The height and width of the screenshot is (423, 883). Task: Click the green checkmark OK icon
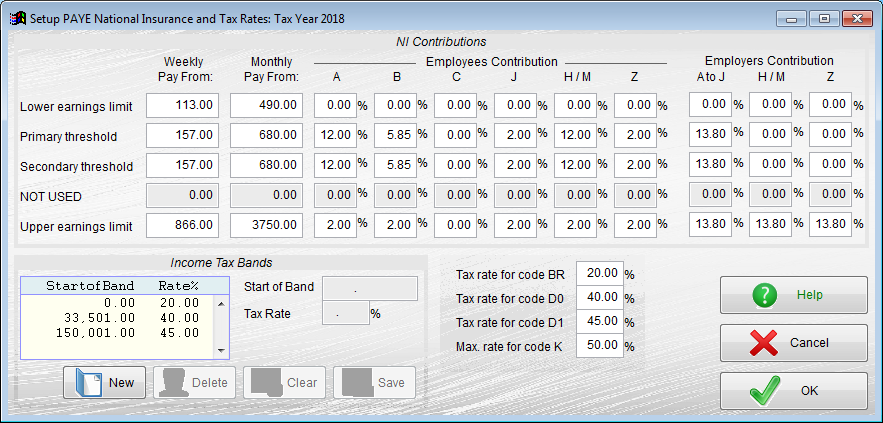click(x=766, y=391)
